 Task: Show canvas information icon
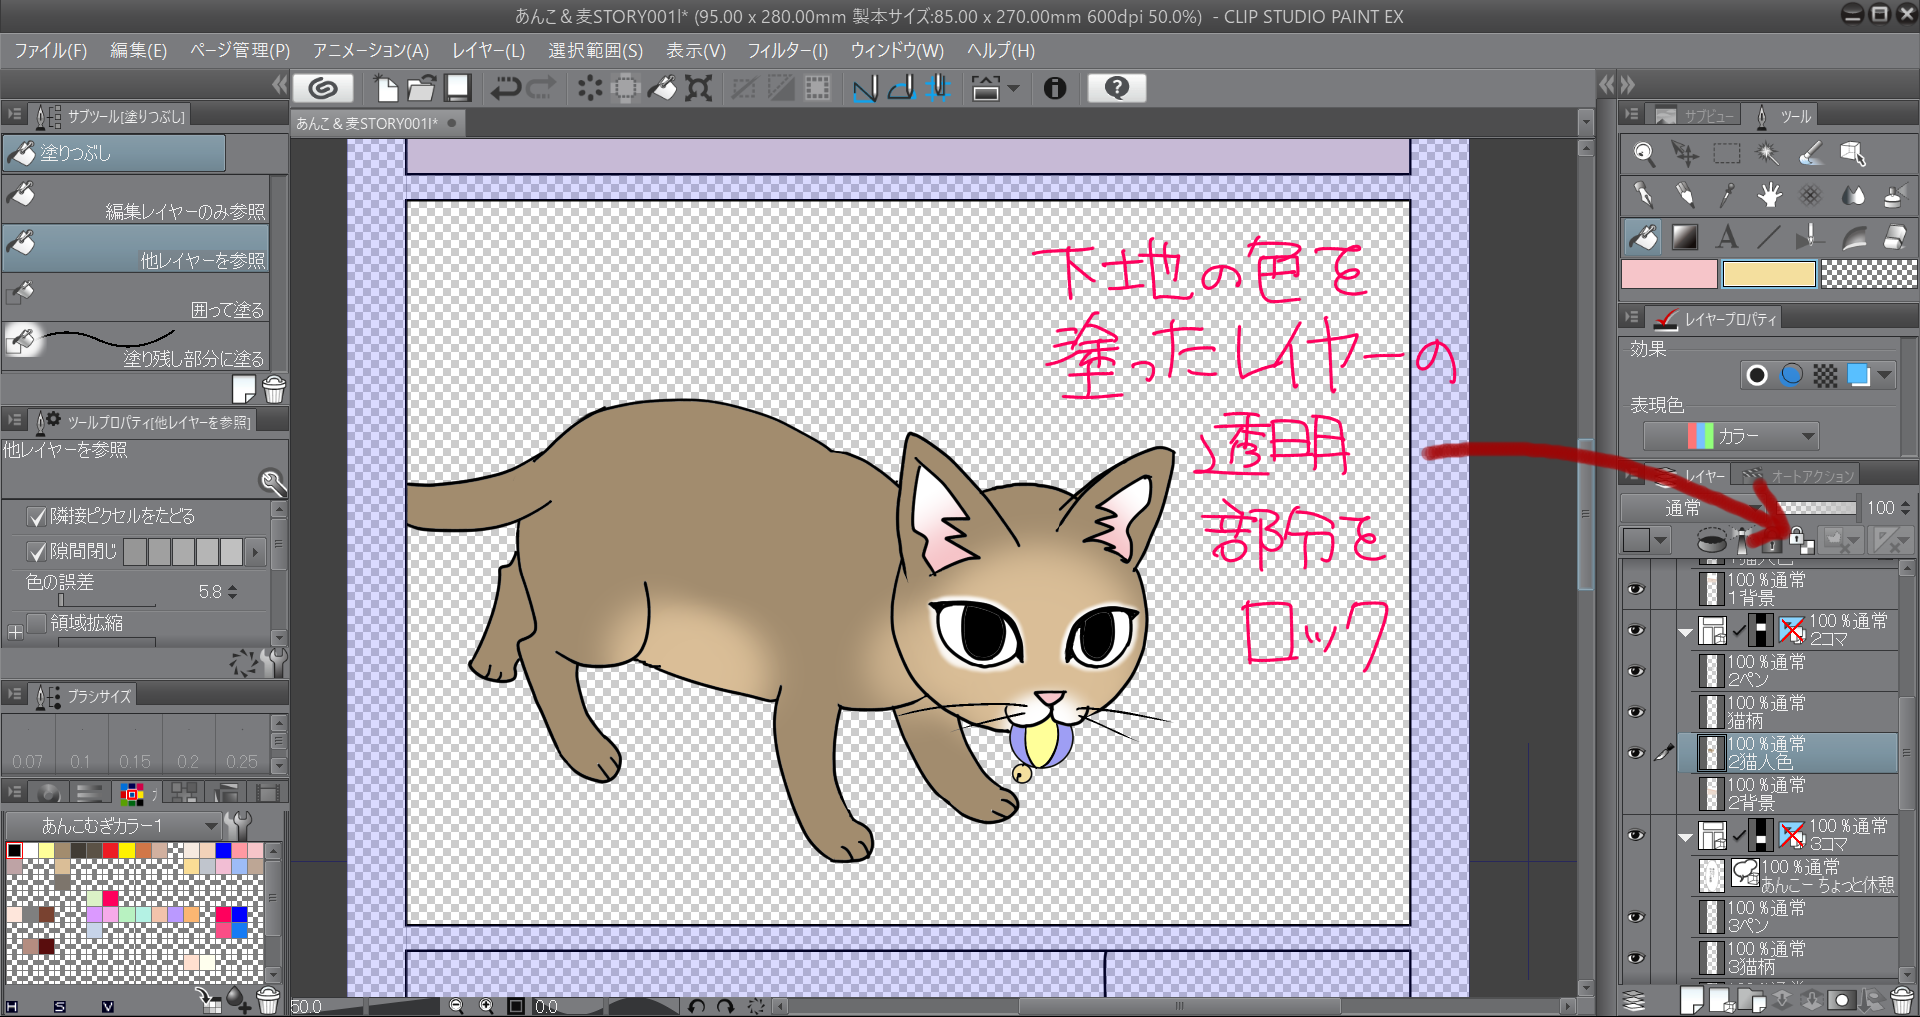coord(1054,89)
